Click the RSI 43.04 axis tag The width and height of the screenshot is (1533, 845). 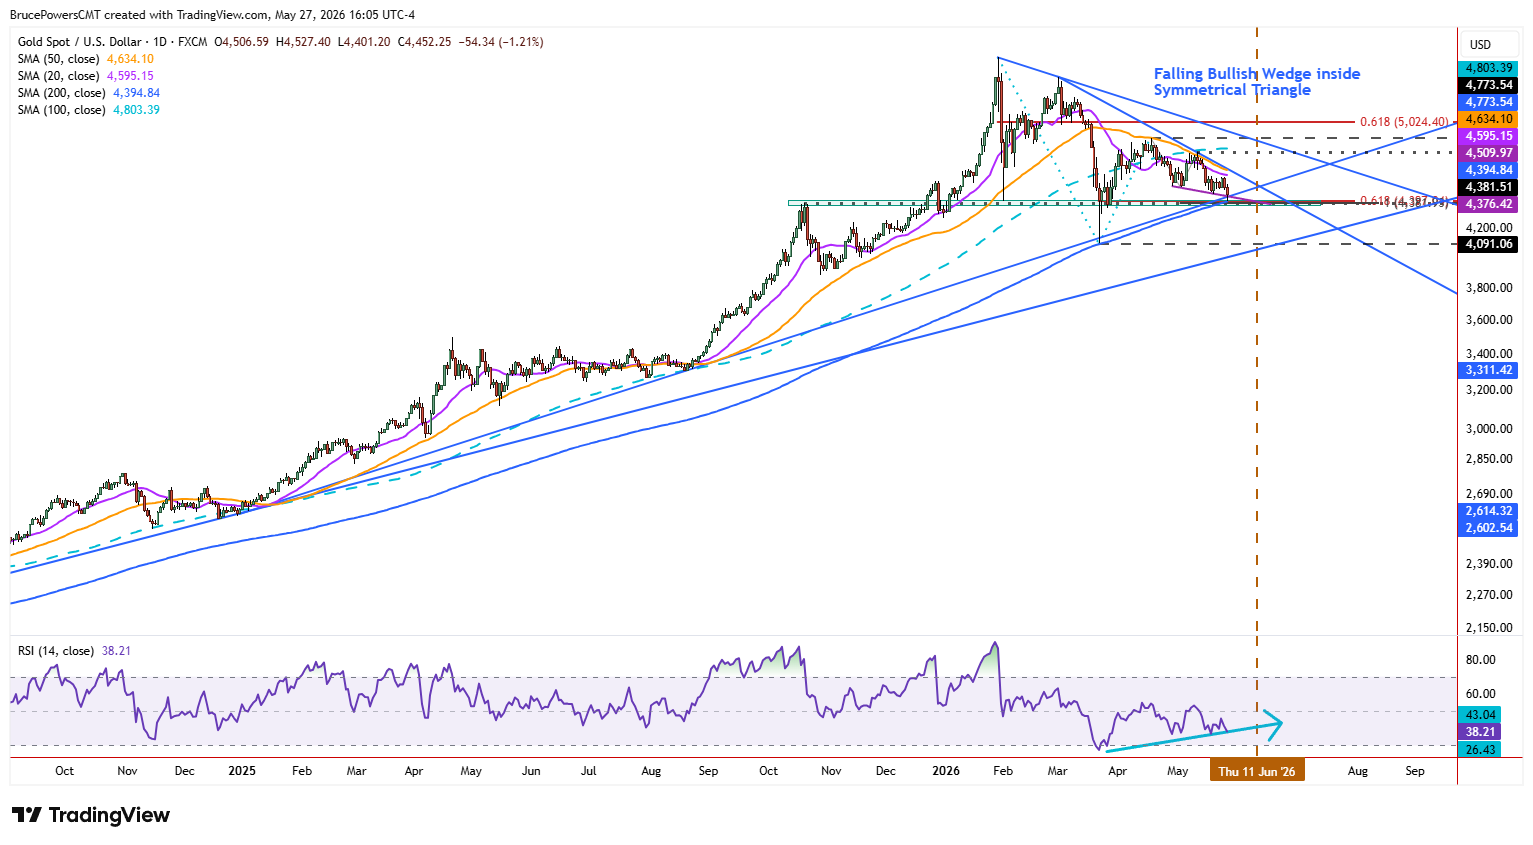[1480, 715]
